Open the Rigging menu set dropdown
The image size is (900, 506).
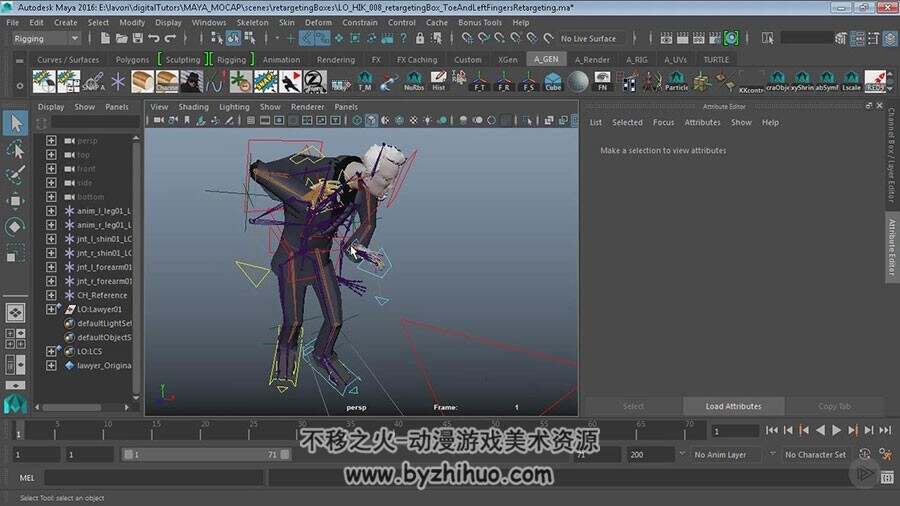point(46,38)
